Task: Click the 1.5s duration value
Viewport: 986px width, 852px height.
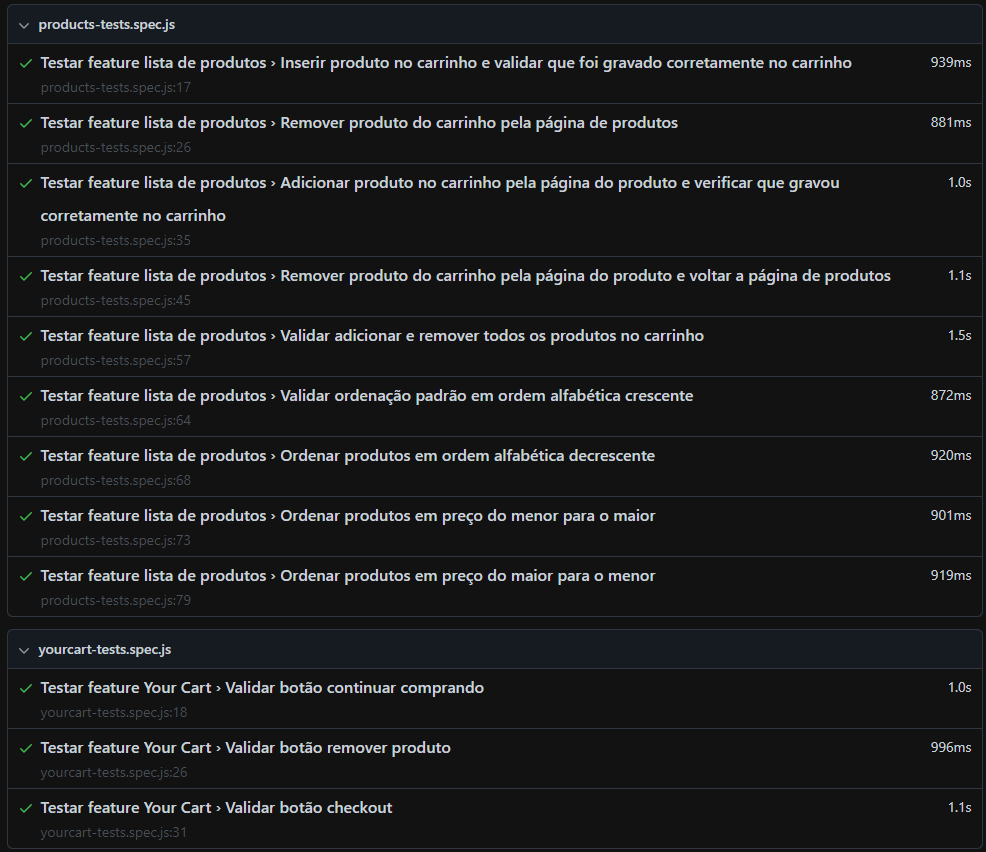Action: coord(959,336)
